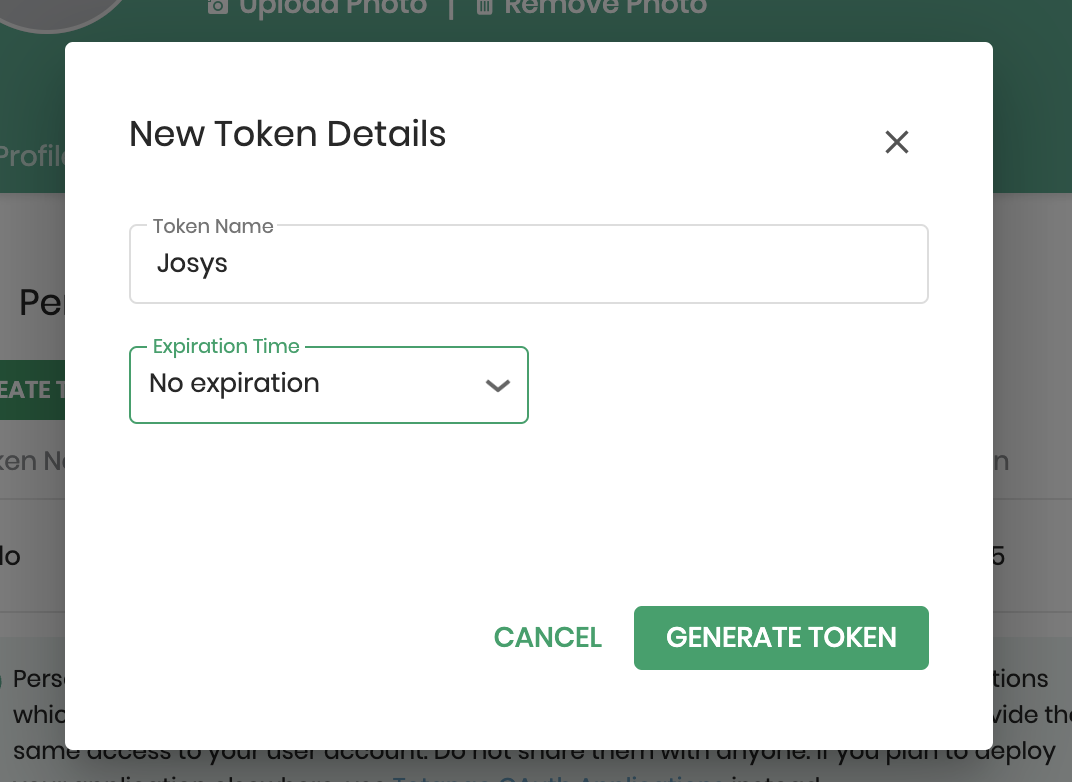The height and width of the screenshot is (782, 1072).
Task: Click the Remove Photo link text
Action: point(605,7)
